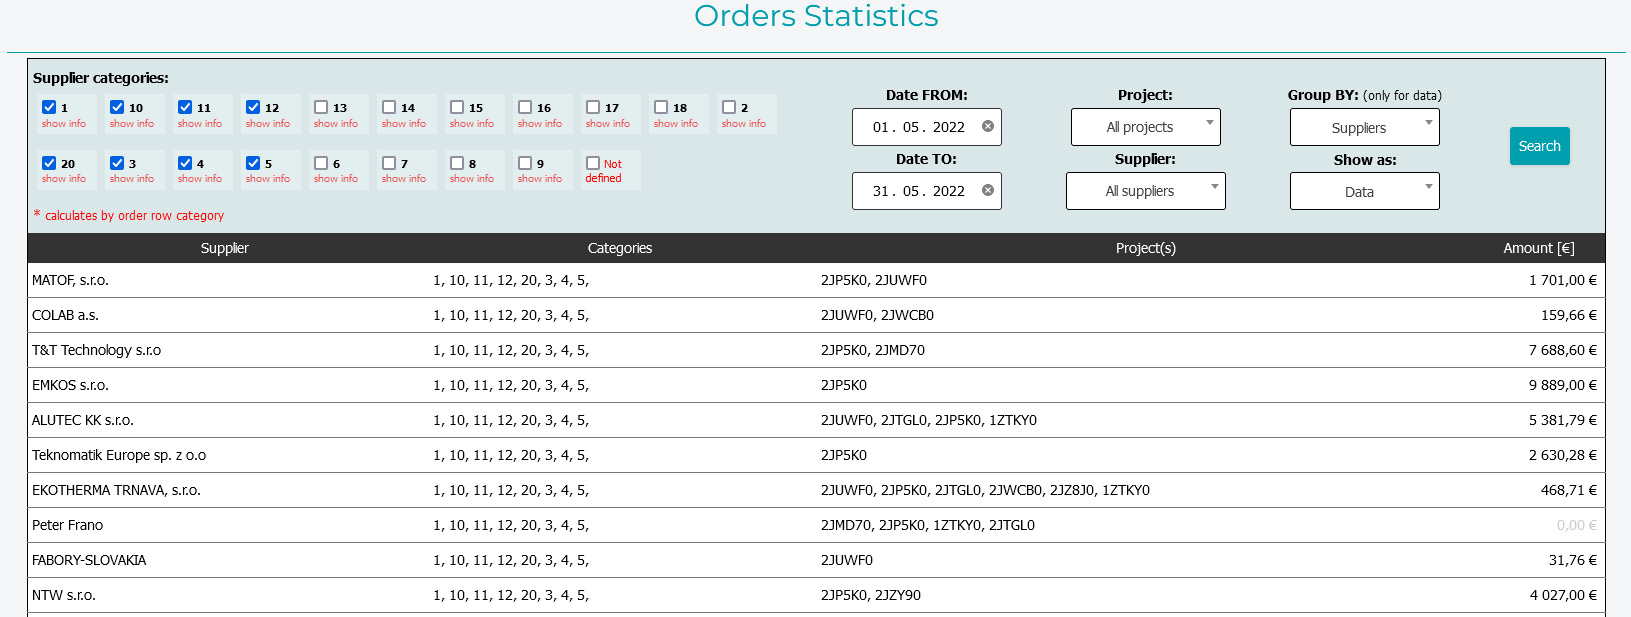Open show info link for category 2
The height and width of the screenshot is (617, 1631).
pyautogui.click(x=744, y=124)
